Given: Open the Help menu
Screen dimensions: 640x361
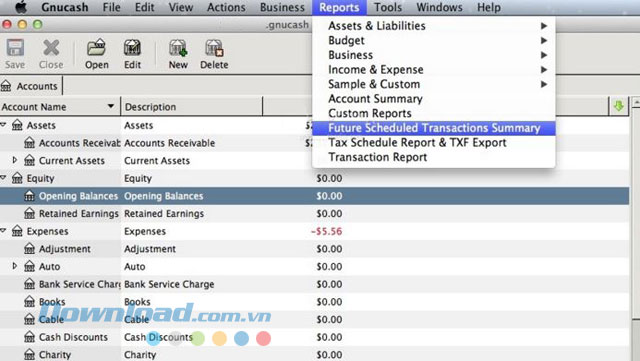Looking at the screenshot, I should click(489, 7).
